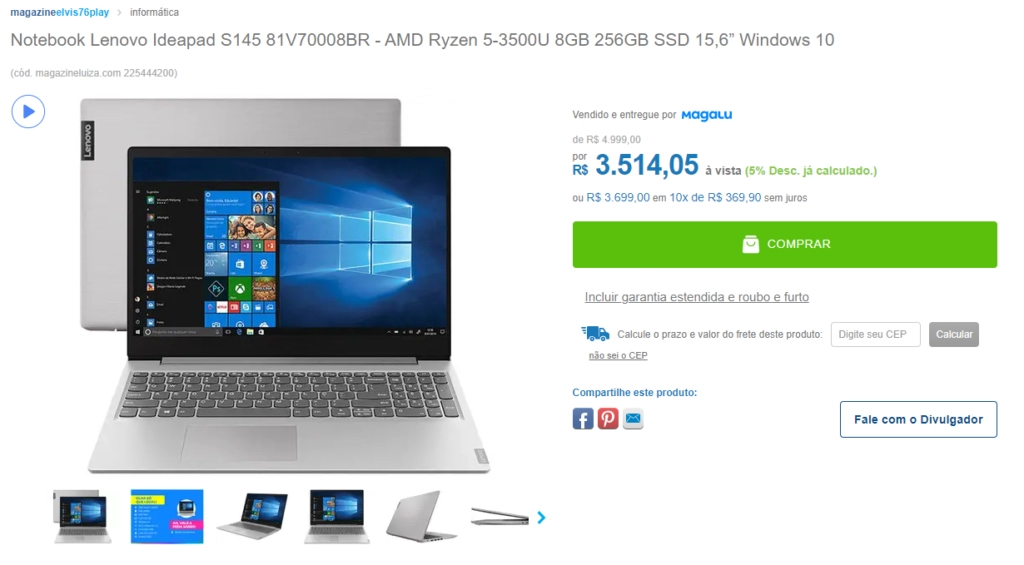The image size is (1024, 565).
Task: Go to magazineelvis76play breadcrumb
Action: tap(59, 12)
